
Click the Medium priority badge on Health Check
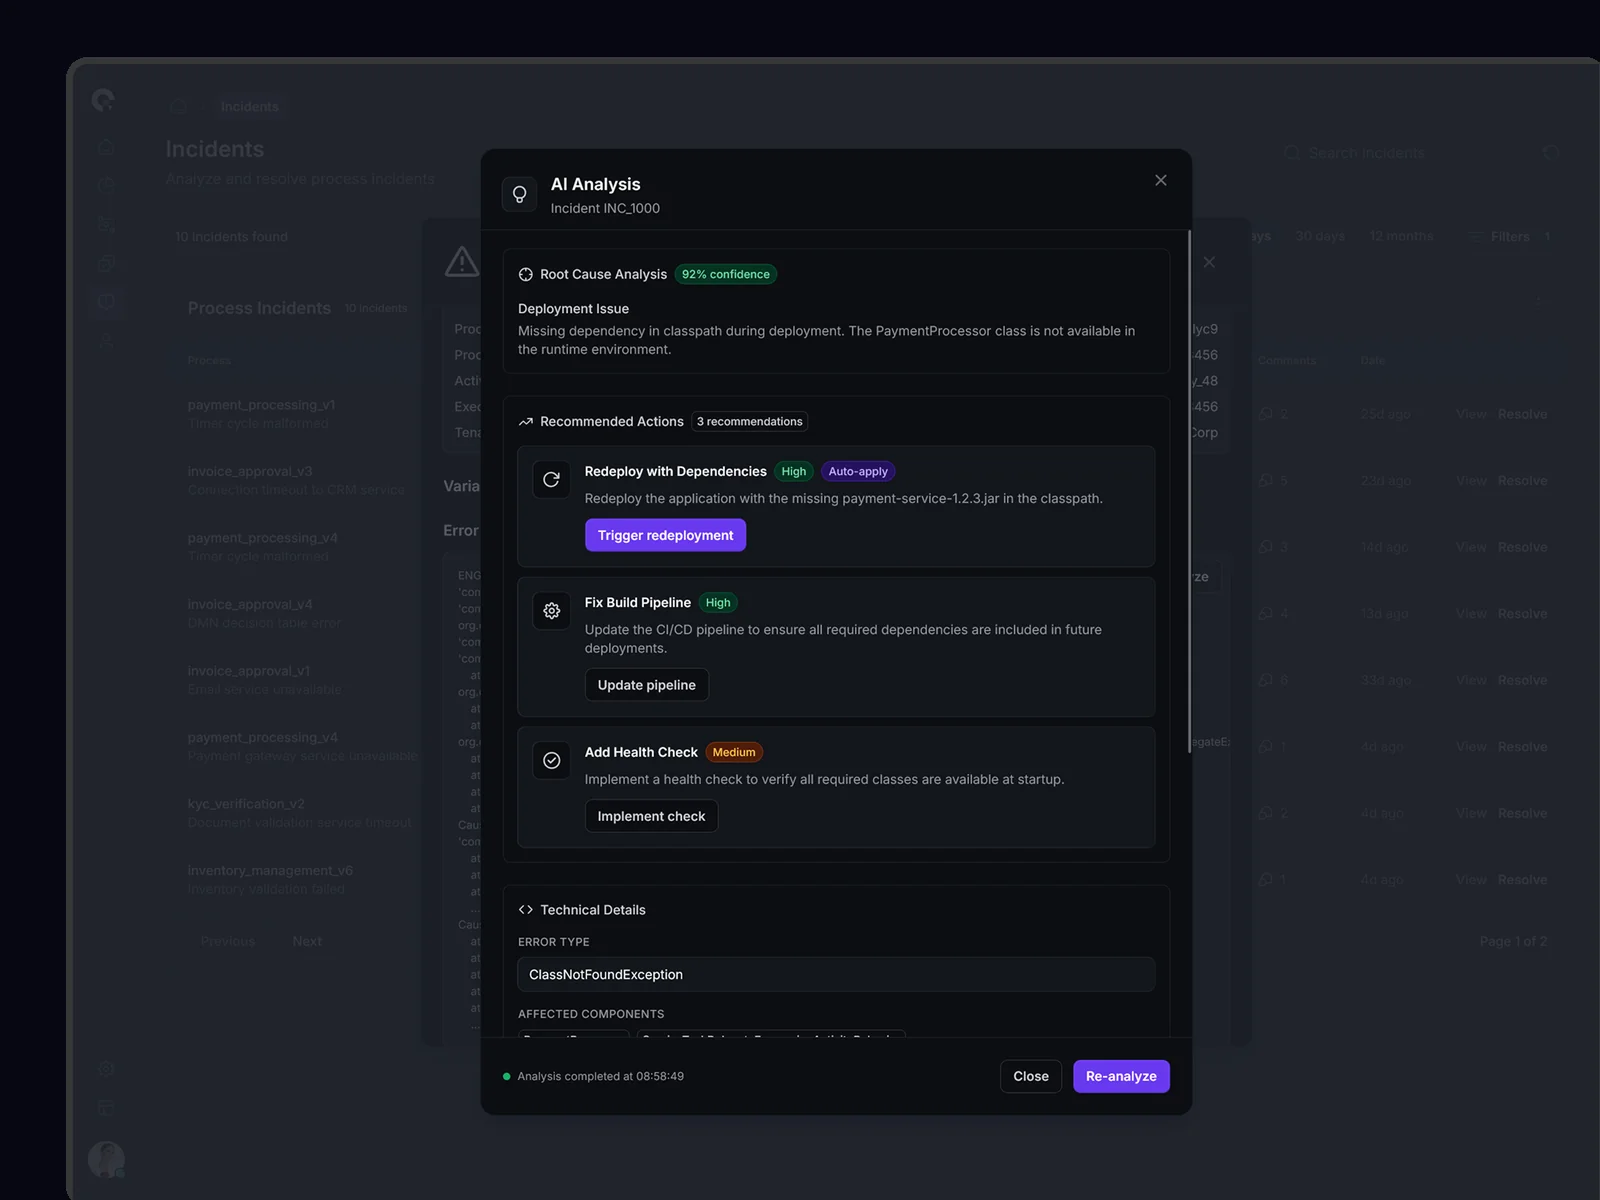[x=733, y=752]
